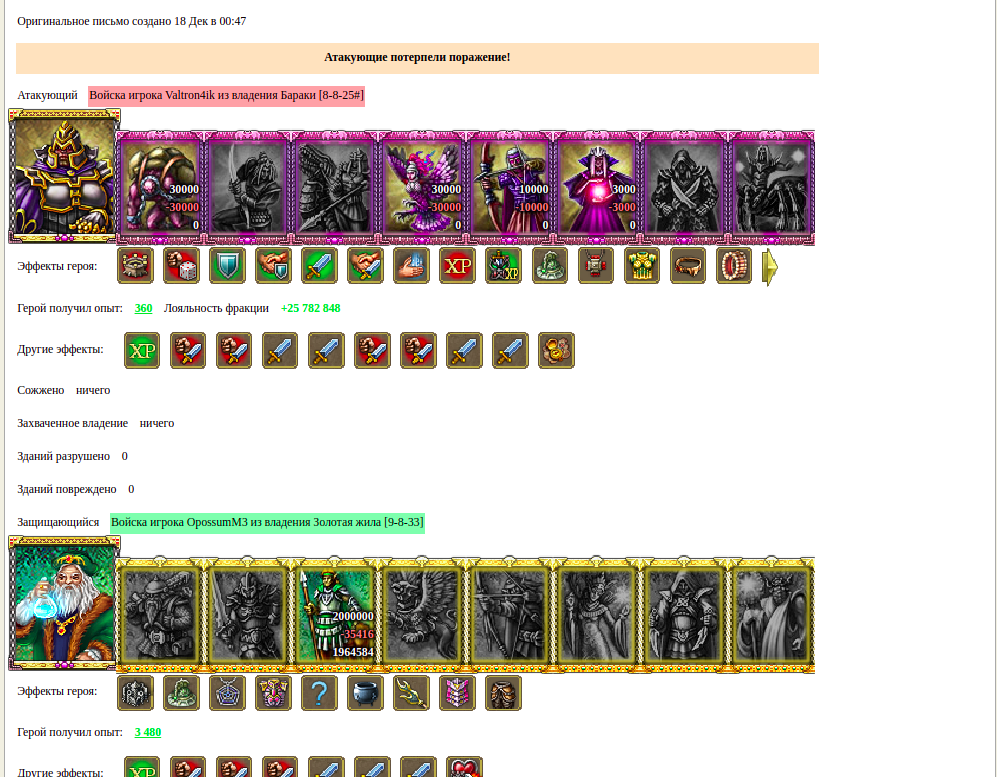Click the defender wizard hero portrait
Image resolution: width=997 pixels, height=777 pixels.
tap(64, 603)
